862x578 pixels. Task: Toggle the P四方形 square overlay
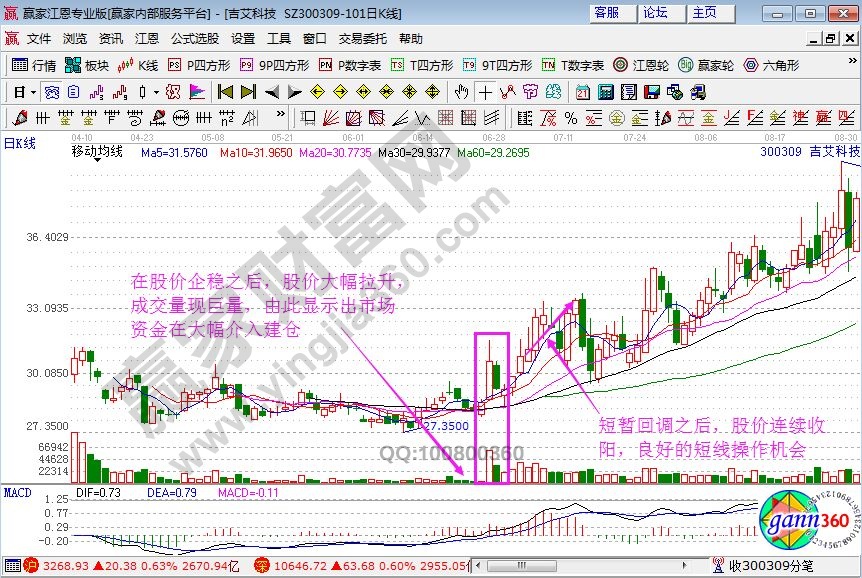pos(198,65)
